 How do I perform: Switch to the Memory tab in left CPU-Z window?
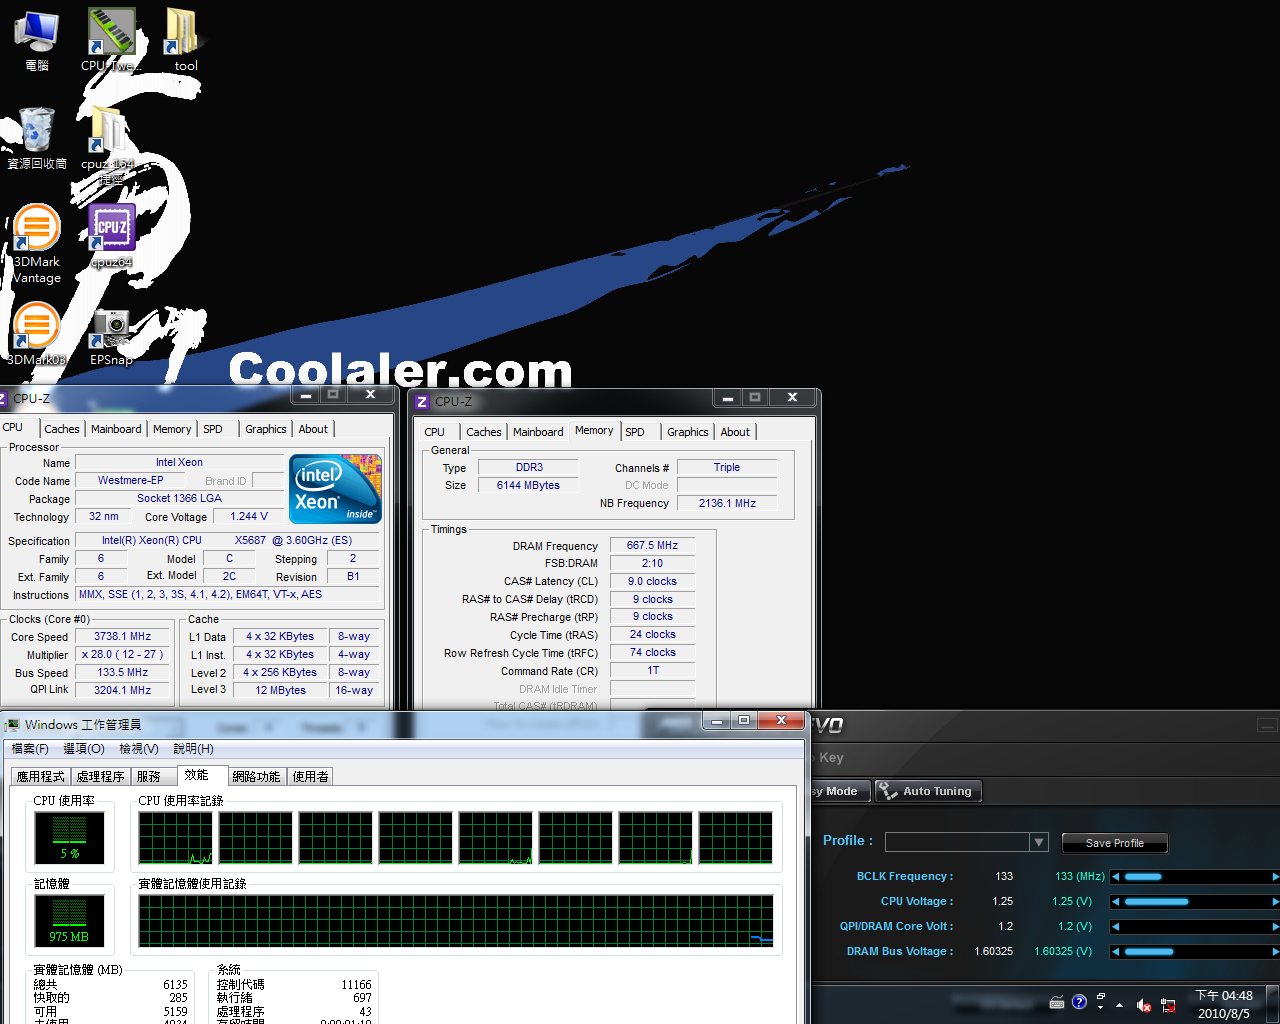click(172, 429)
